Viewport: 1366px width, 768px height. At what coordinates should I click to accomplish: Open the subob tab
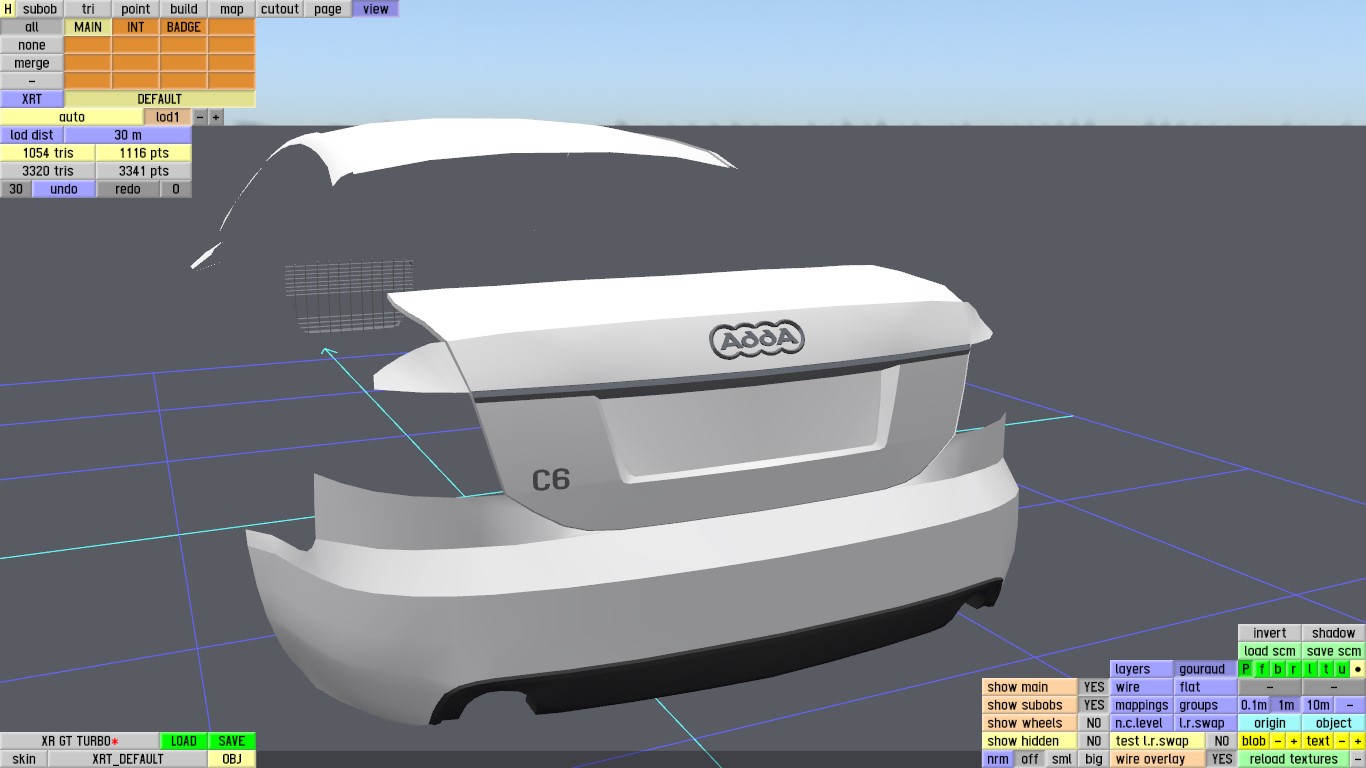click(x=40, y=9)
